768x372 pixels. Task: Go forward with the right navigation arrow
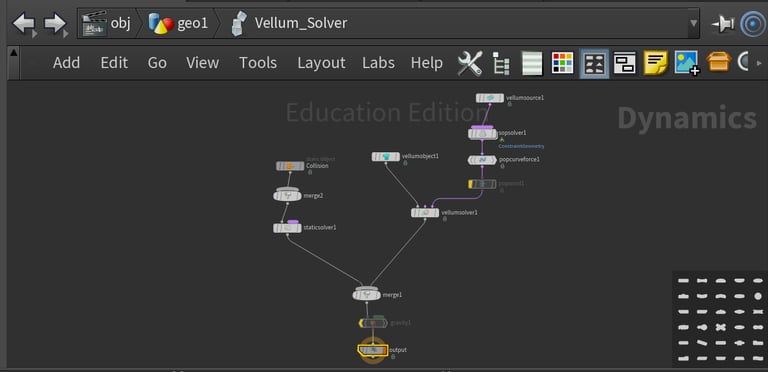(x=55, y=23)
